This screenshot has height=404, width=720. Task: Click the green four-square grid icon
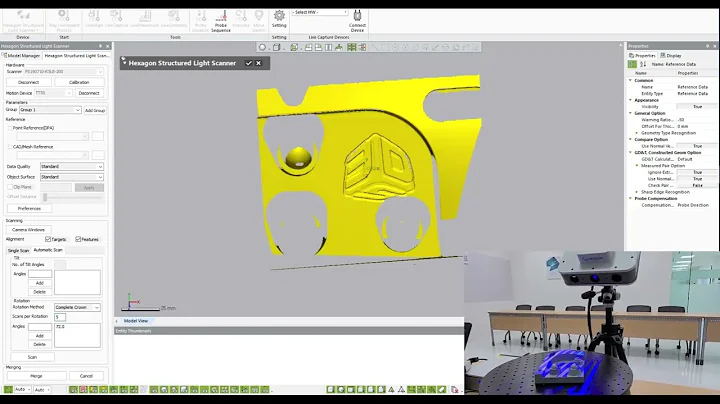[352, 47]
